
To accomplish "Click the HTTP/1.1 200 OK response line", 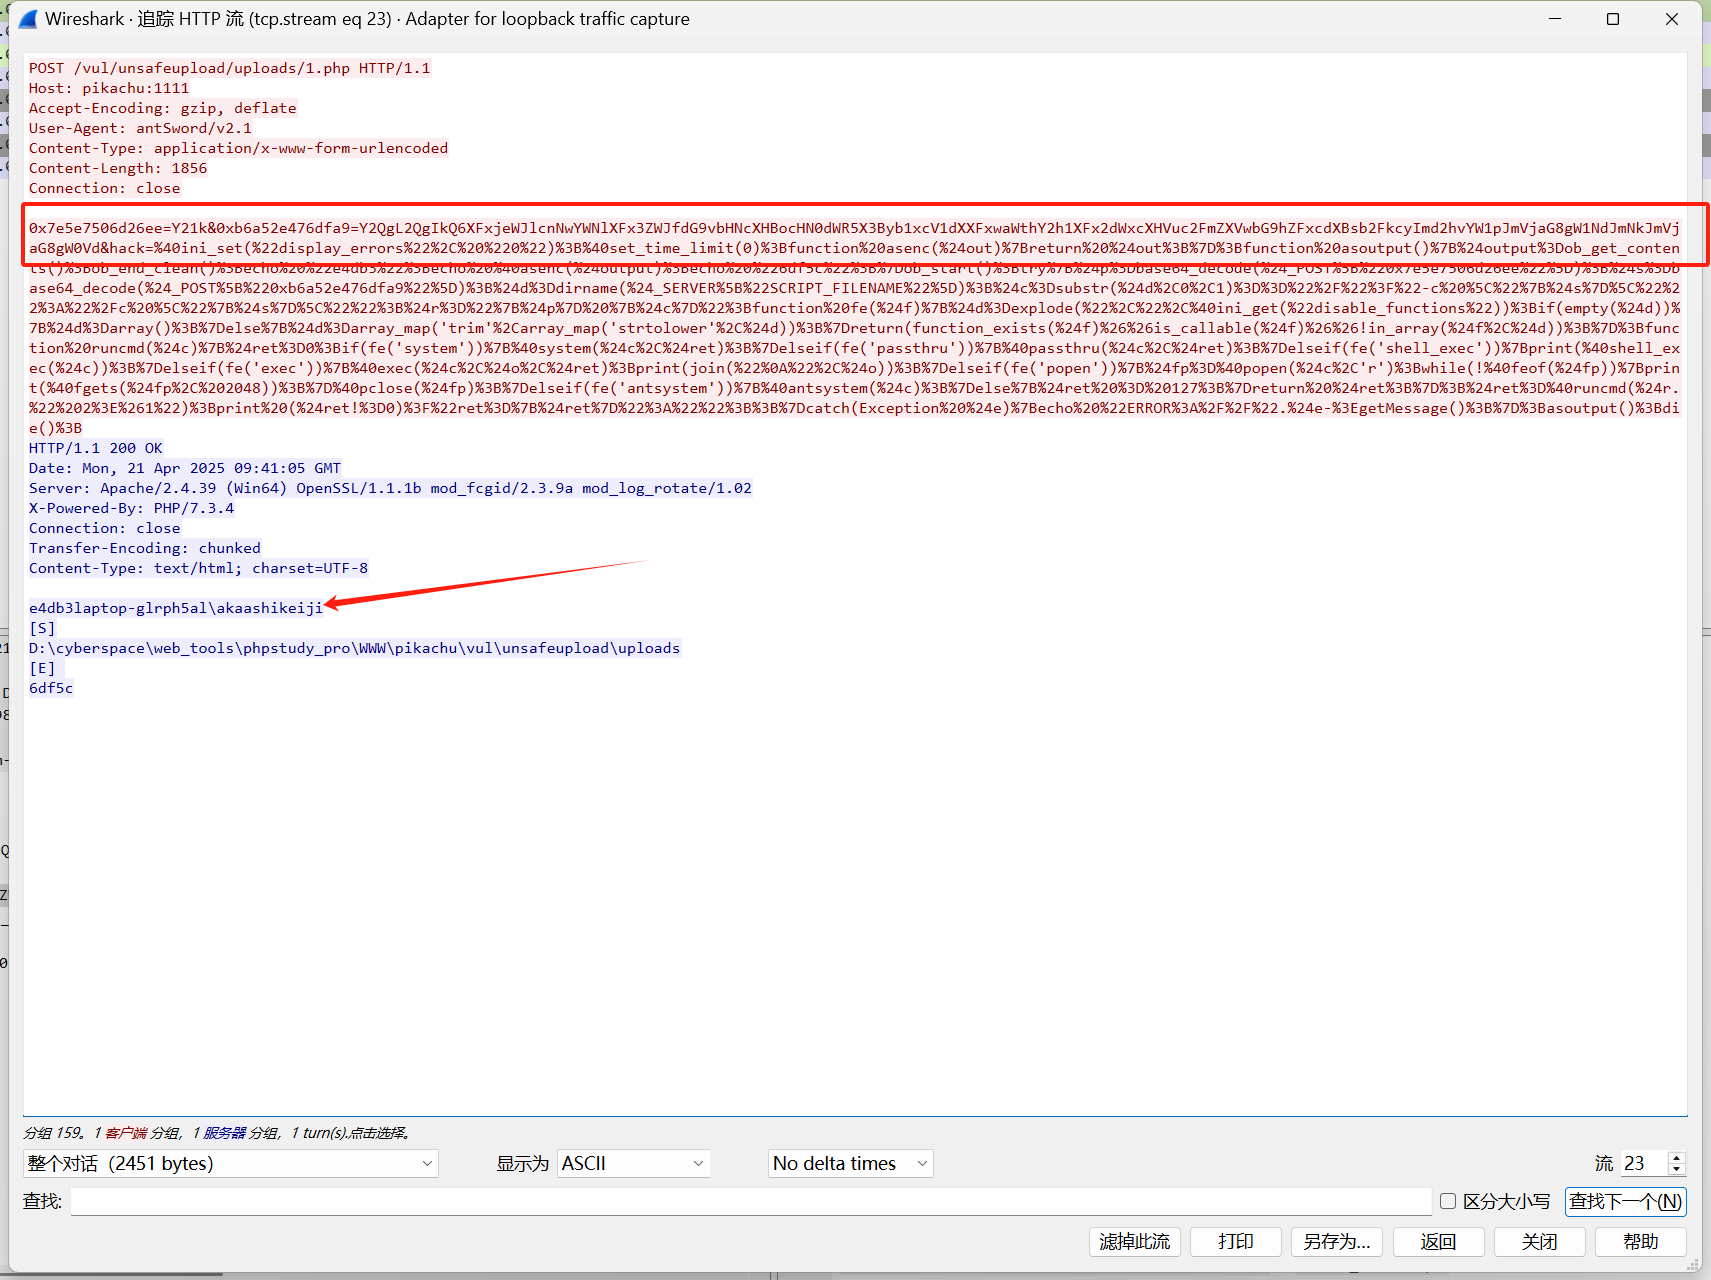I will coord(95,448).
